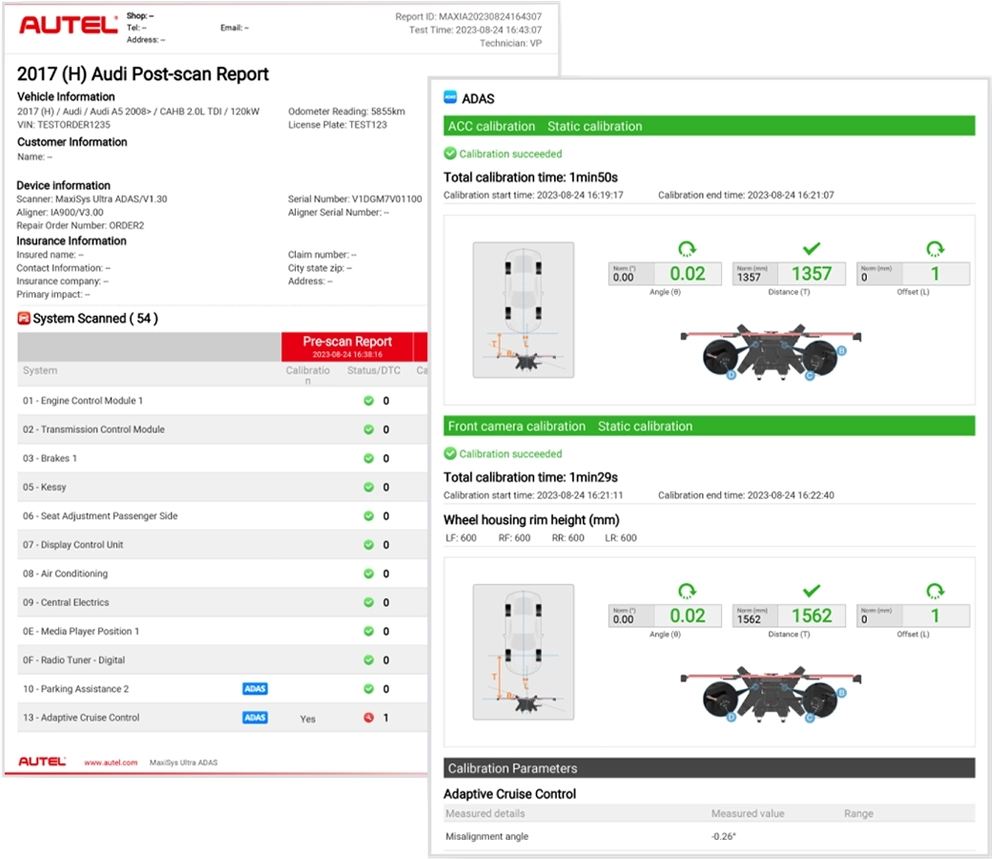Click the ACC calibration frame illustration
The image size is (992, 859).
771,352
